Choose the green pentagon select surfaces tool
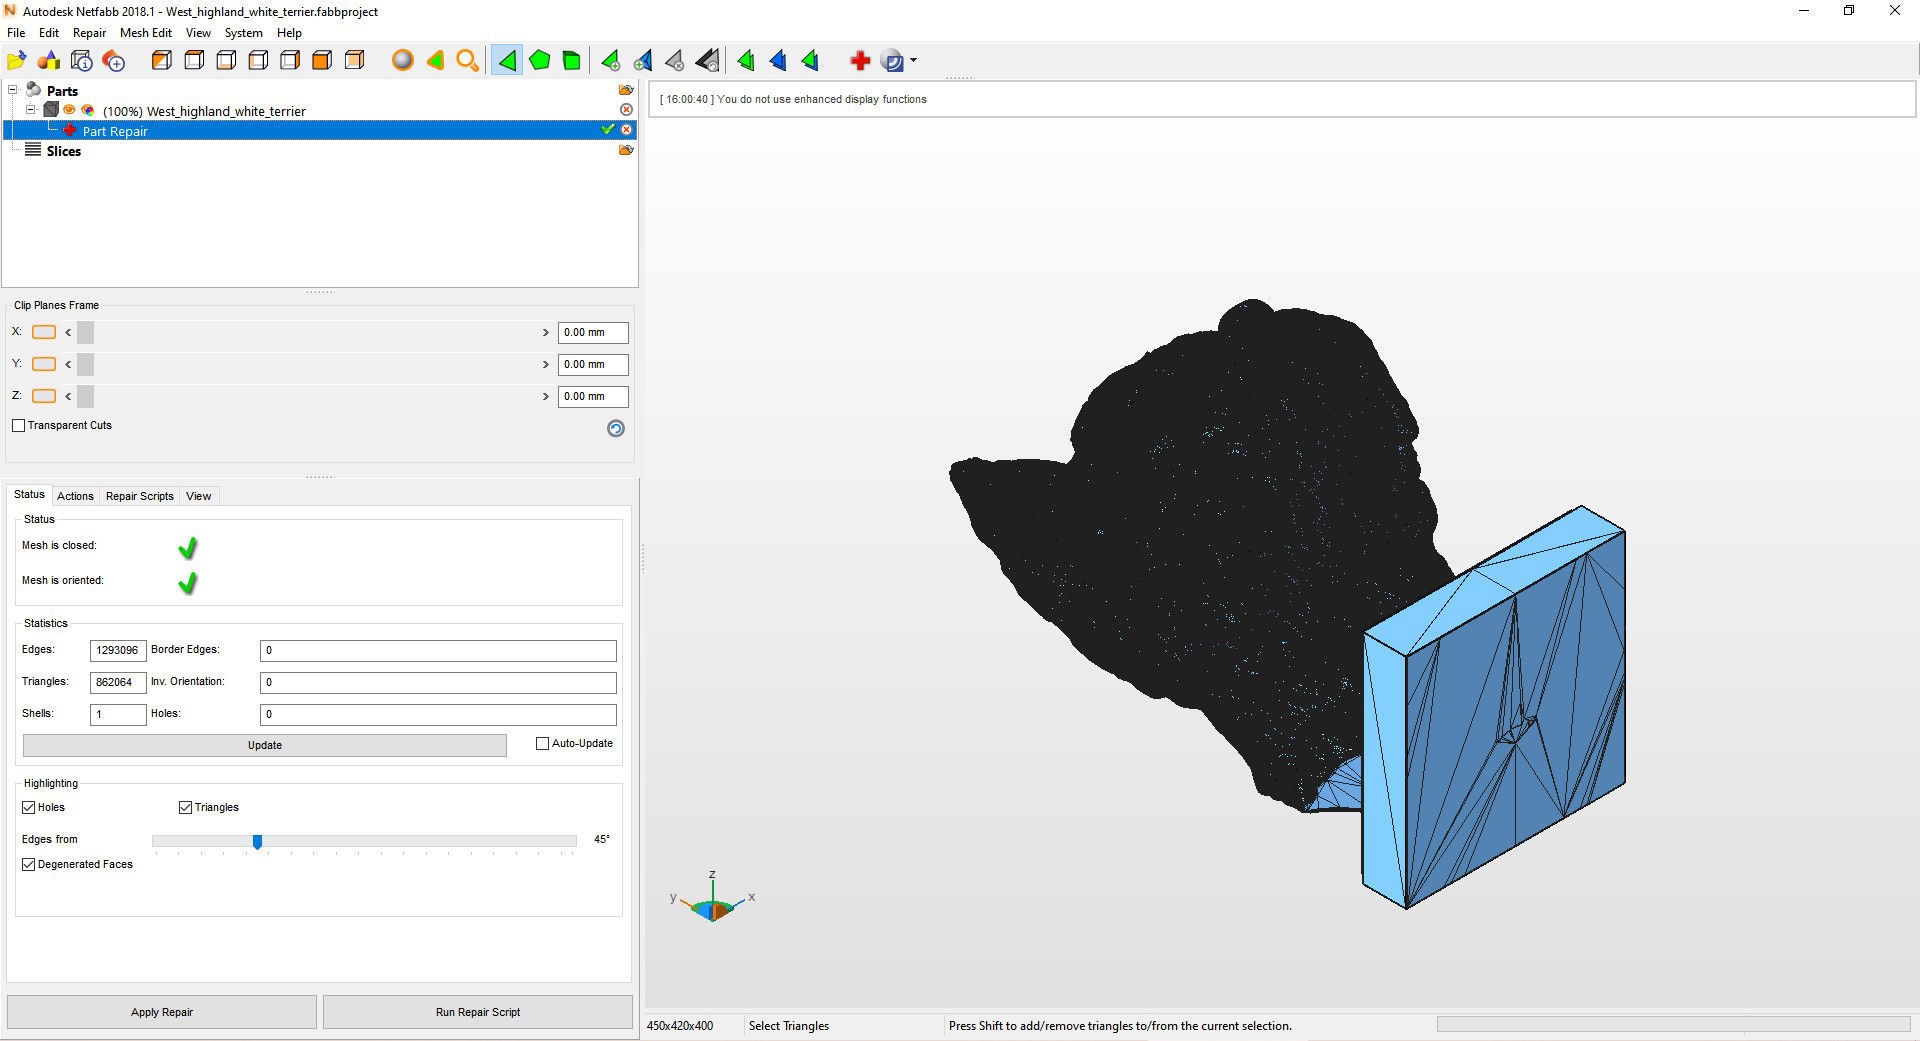 click(540, 61)
